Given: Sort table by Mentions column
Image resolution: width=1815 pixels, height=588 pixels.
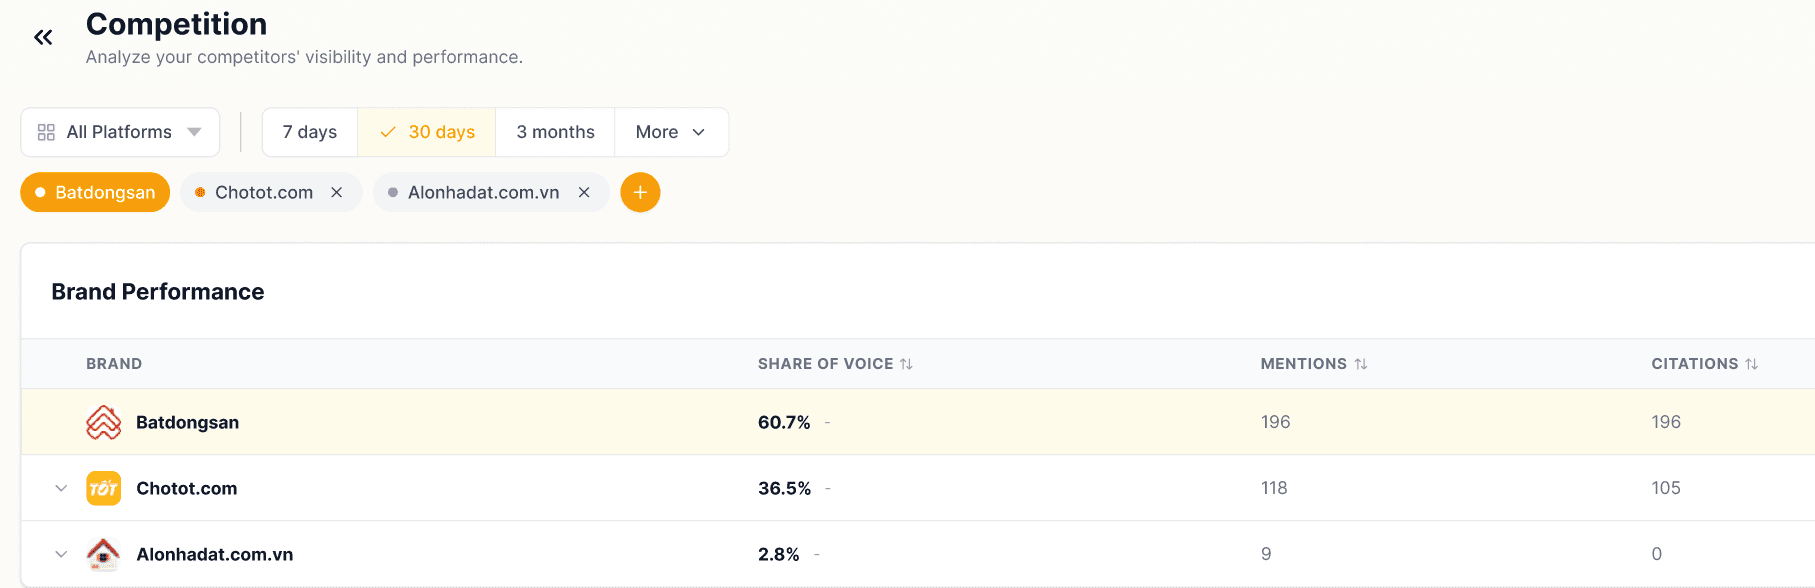Looking at the screenshot, I should click(x=1360, y=364).
